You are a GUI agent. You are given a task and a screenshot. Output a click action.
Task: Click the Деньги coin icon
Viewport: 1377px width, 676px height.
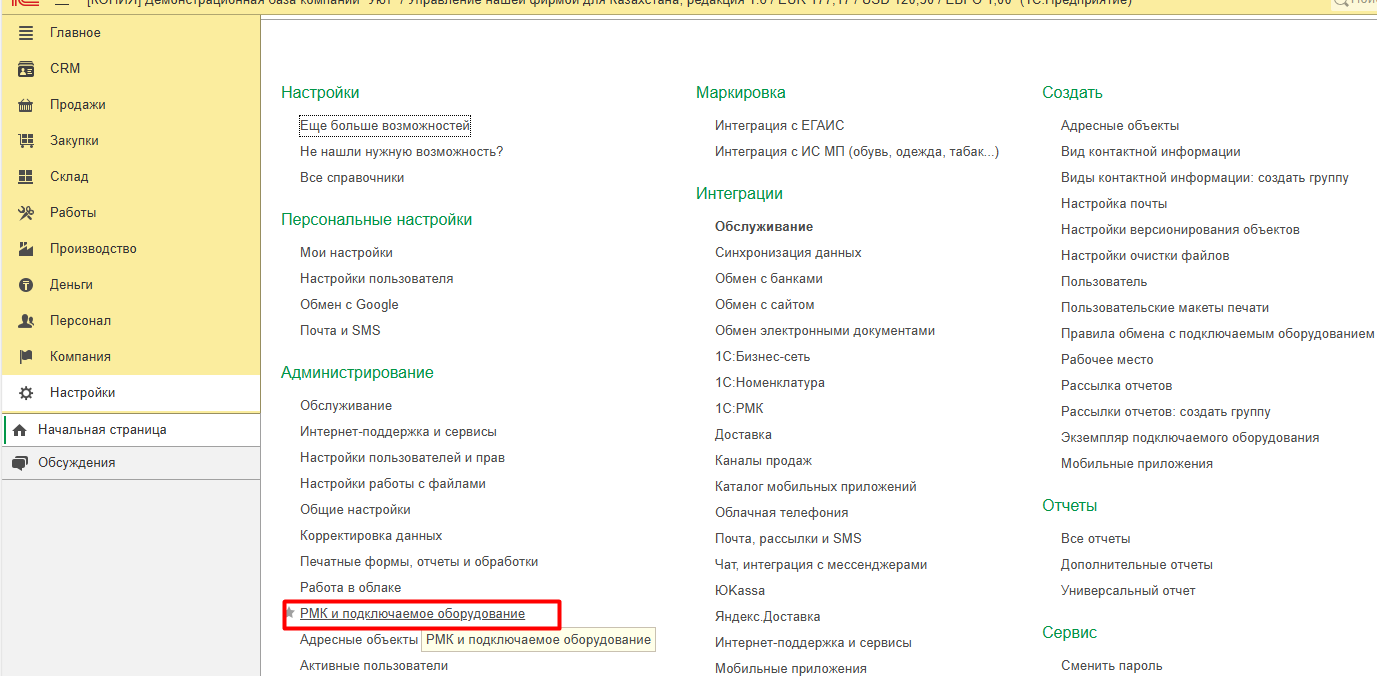[x=27, y=285]
